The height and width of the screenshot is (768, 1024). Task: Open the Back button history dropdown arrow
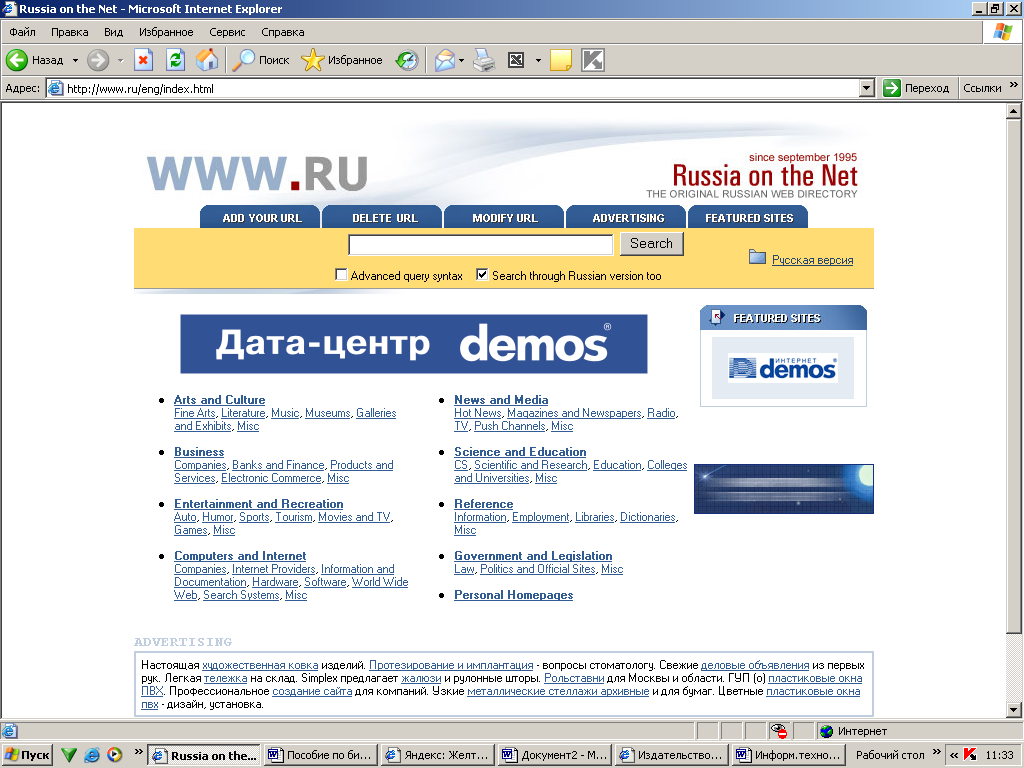[x=75, y=60]
